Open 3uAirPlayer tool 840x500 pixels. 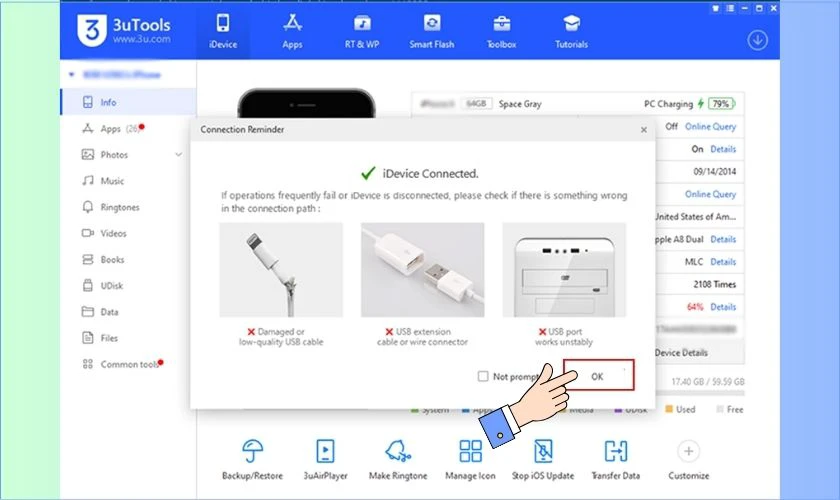click(x=325, y=460)
